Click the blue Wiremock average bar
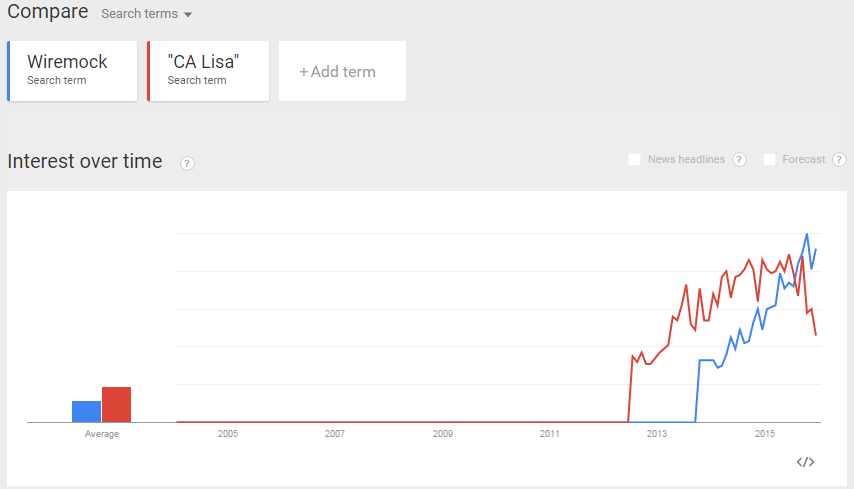Viewport: 854px width, 489px height. pyautogui.click(x=86, y=411)
